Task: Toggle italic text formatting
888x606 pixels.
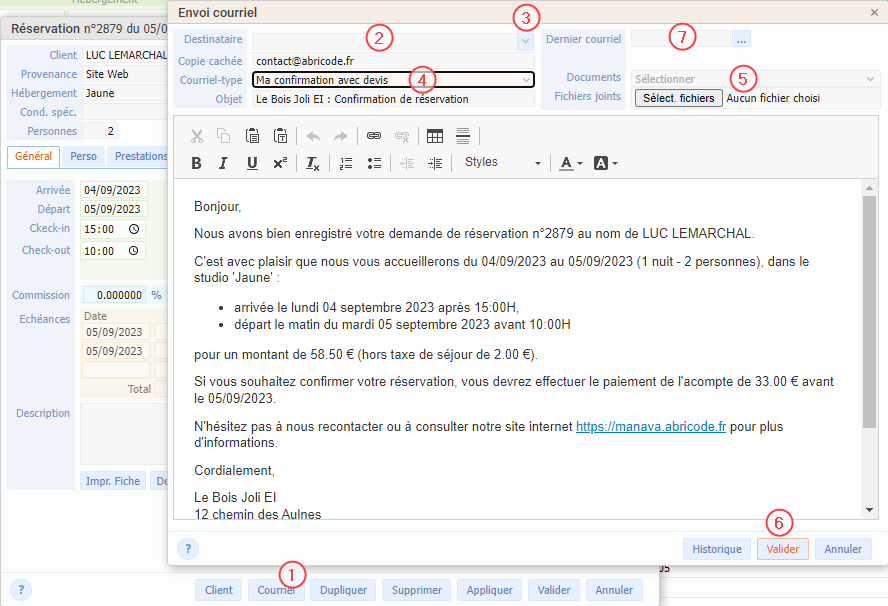Action: pyautogui.click(x=224, y=163)
